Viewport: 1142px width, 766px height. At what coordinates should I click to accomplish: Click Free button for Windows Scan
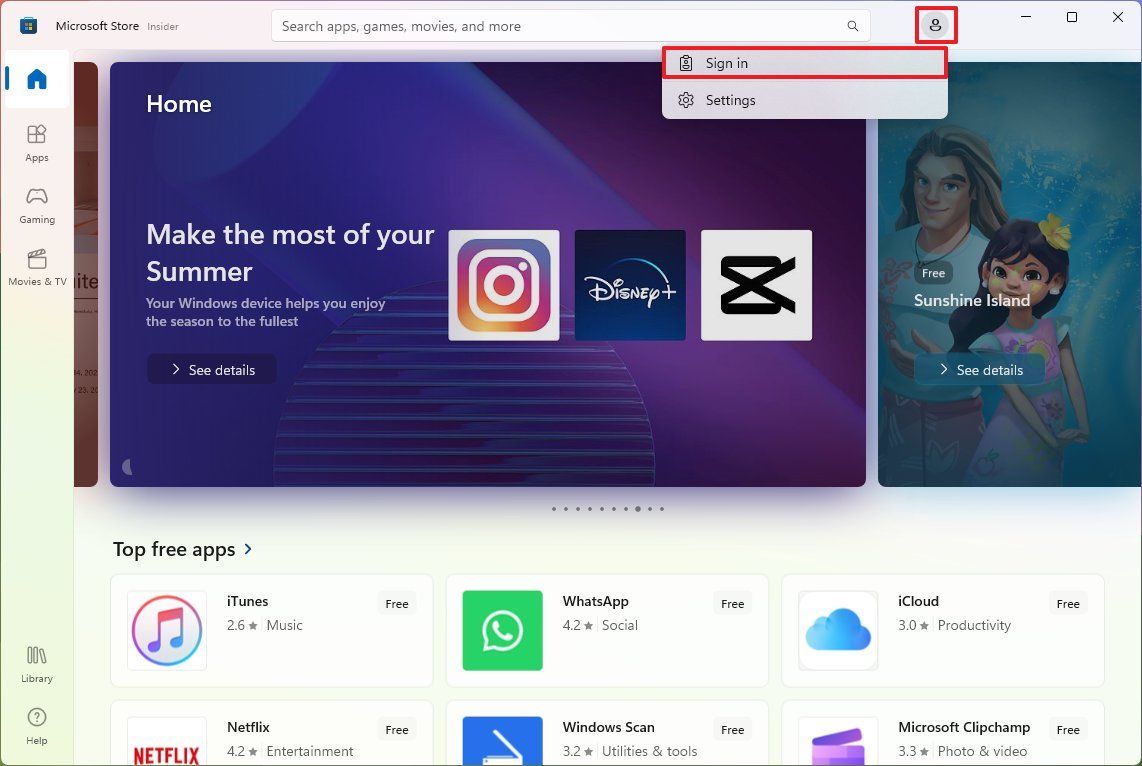(x=733, y=730)
